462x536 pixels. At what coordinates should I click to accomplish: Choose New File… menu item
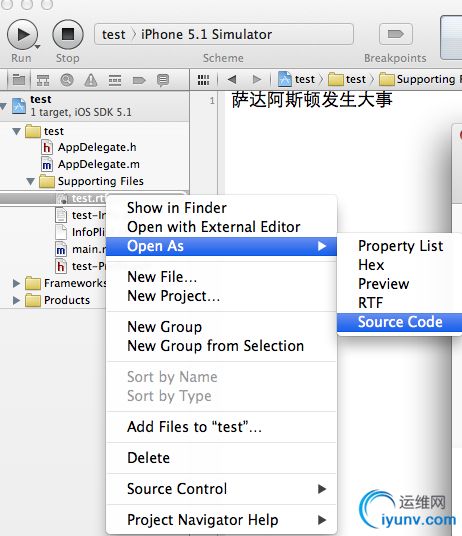221,277
